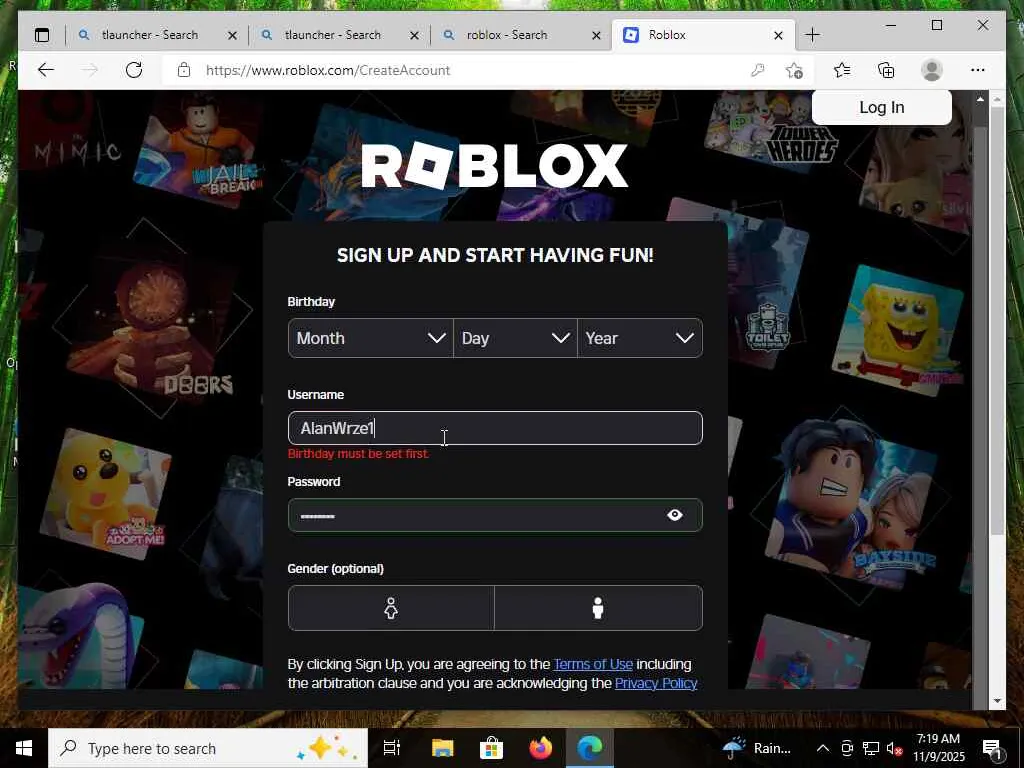1024x768 pixels.
Task: Open the network tray icon
Action: pyautogui.click(x=871, y=748)
